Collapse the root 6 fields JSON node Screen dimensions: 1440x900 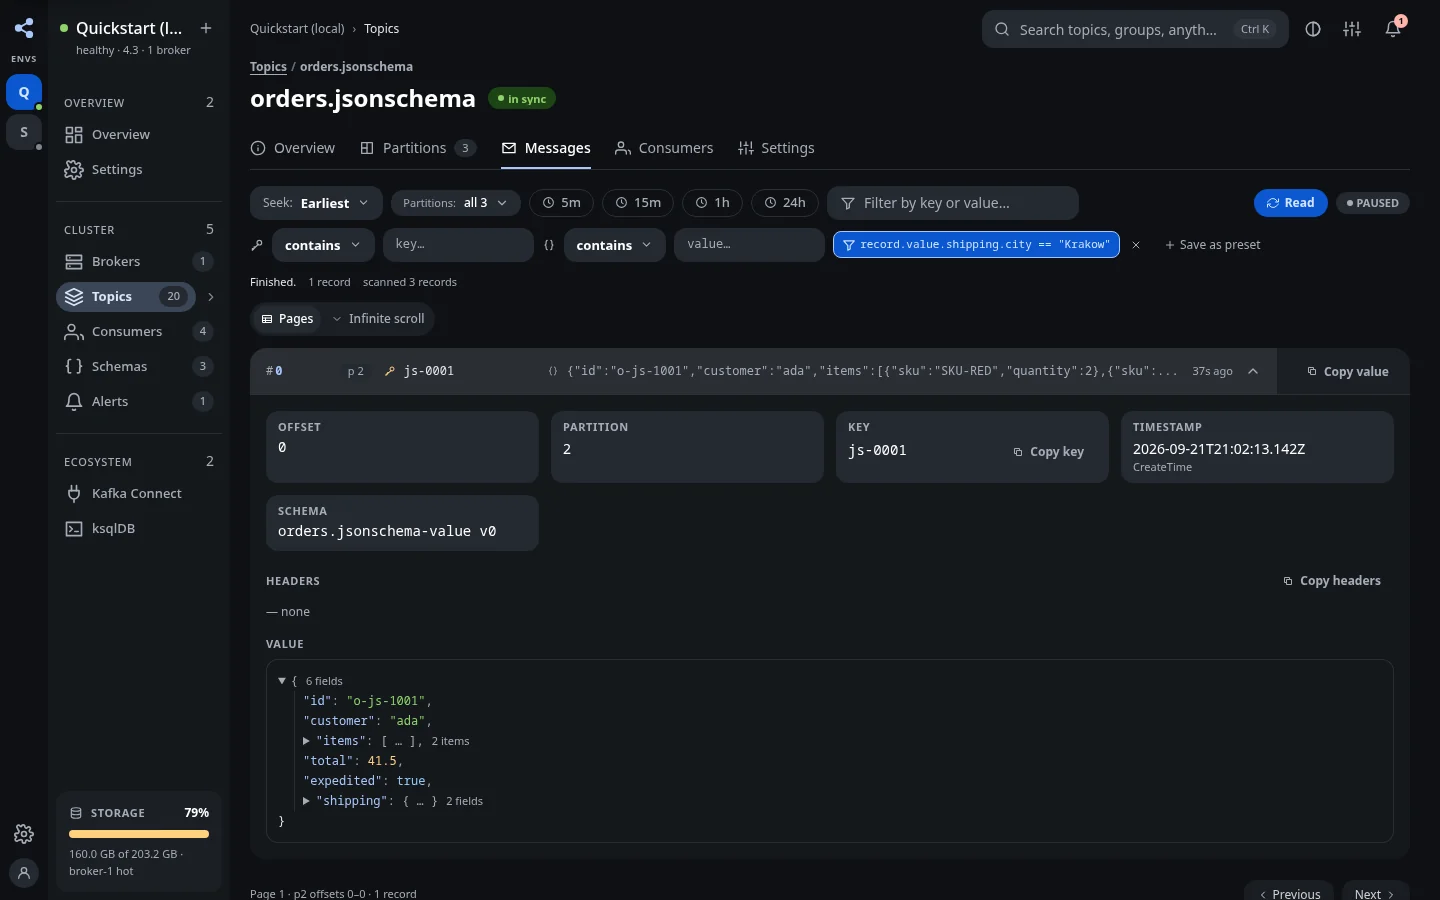point(282,681)
